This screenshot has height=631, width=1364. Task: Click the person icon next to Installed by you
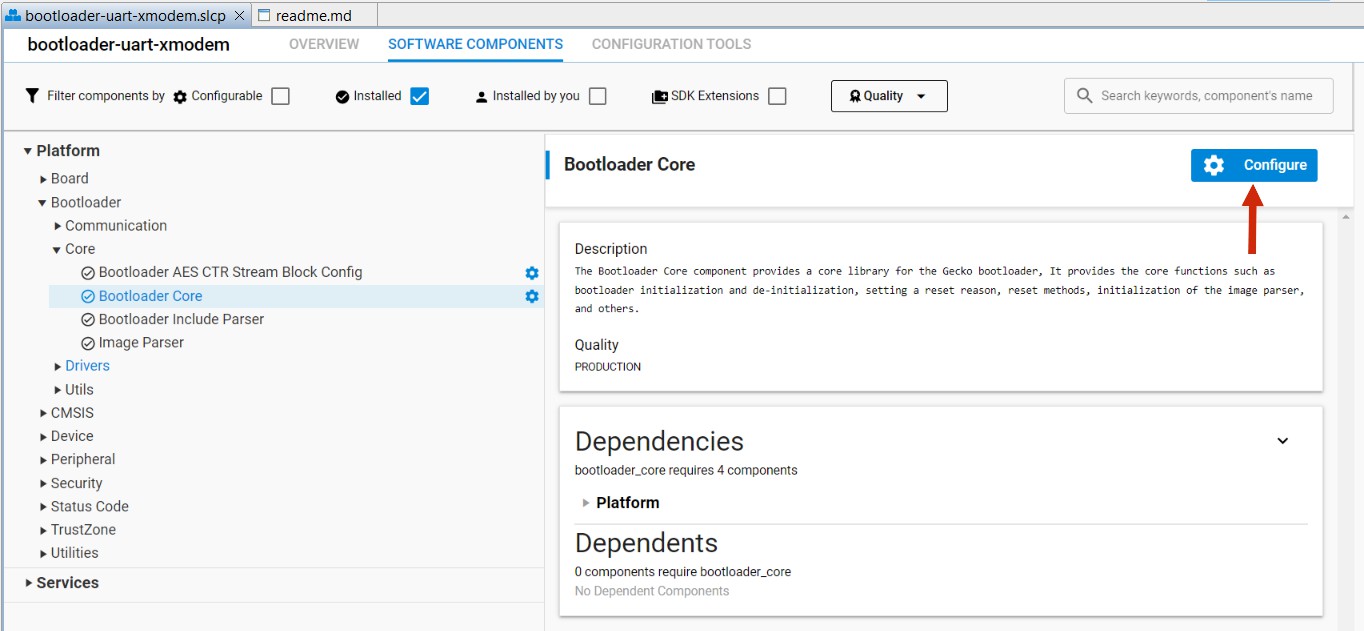pos(481,95)
